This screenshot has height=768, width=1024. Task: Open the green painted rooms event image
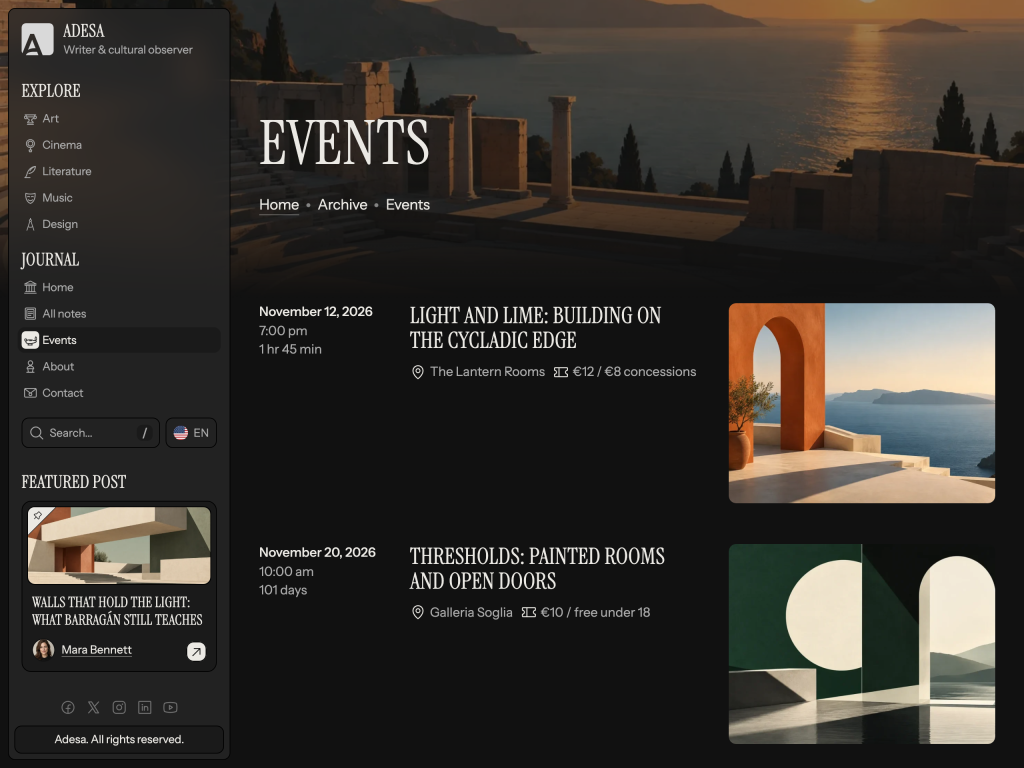pyautogui.click(x=861, y=644)
